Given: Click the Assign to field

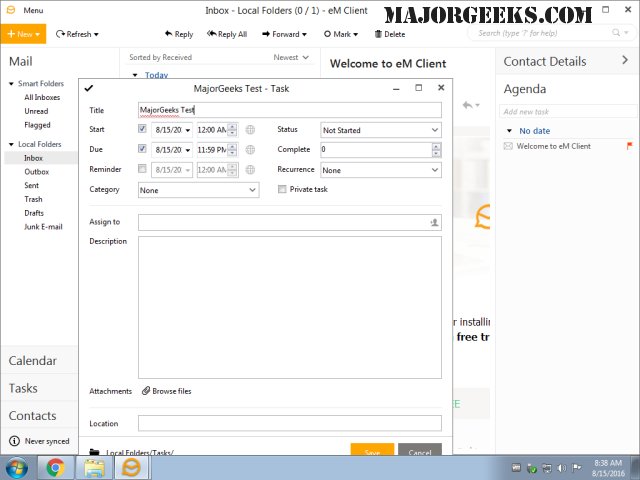Looking at the screenshot, I should pos(290,222).
